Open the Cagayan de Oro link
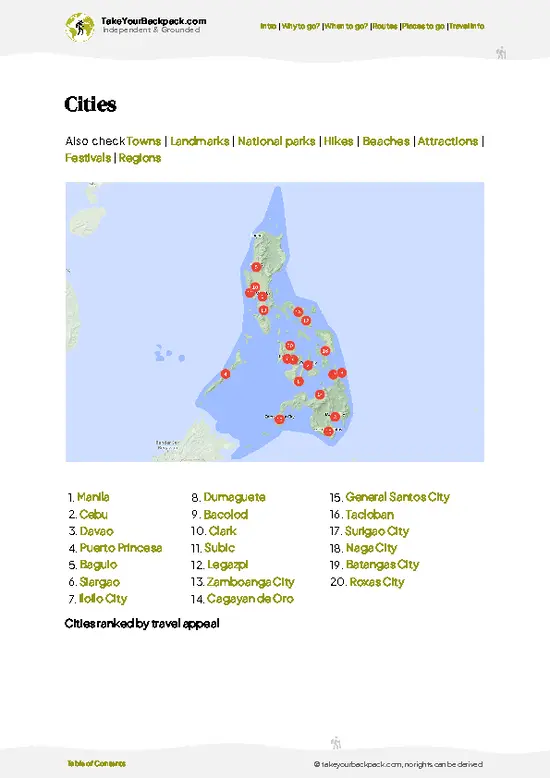The height and width of the screenshot is (778, 550). [250, 598]
